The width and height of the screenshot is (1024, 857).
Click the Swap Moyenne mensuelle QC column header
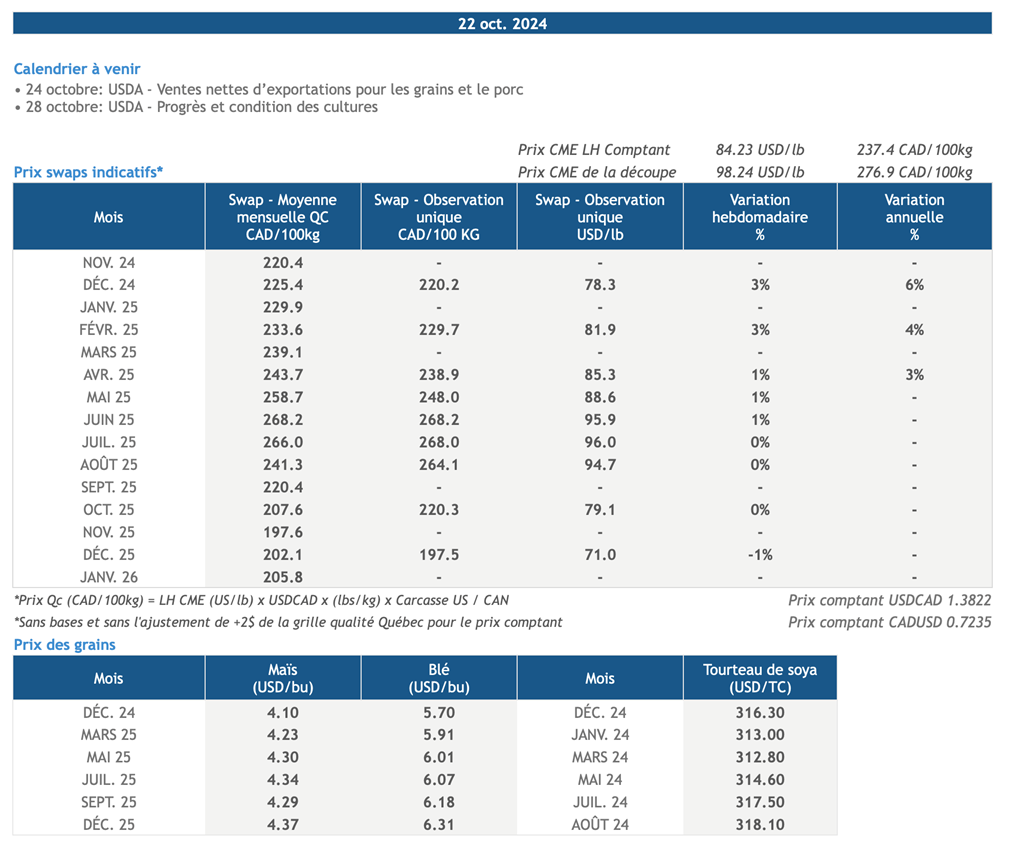click(x=283, y=217)
